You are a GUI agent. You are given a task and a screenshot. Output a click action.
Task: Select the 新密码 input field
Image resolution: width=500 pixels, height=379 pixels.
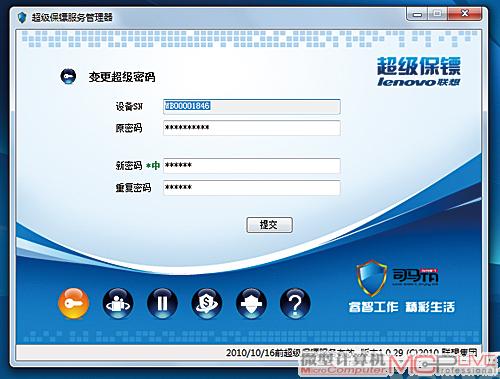tap(252, 166)
